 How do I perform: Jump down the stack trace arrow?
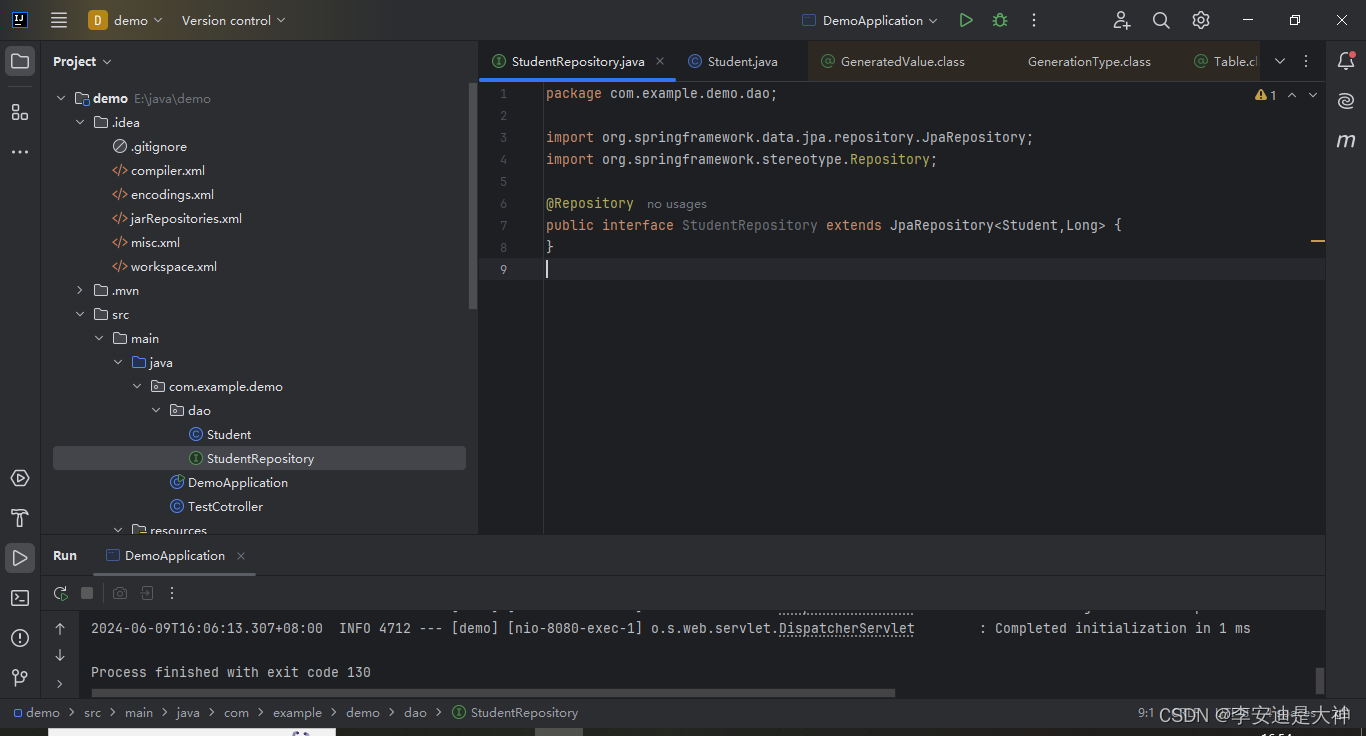60,655
